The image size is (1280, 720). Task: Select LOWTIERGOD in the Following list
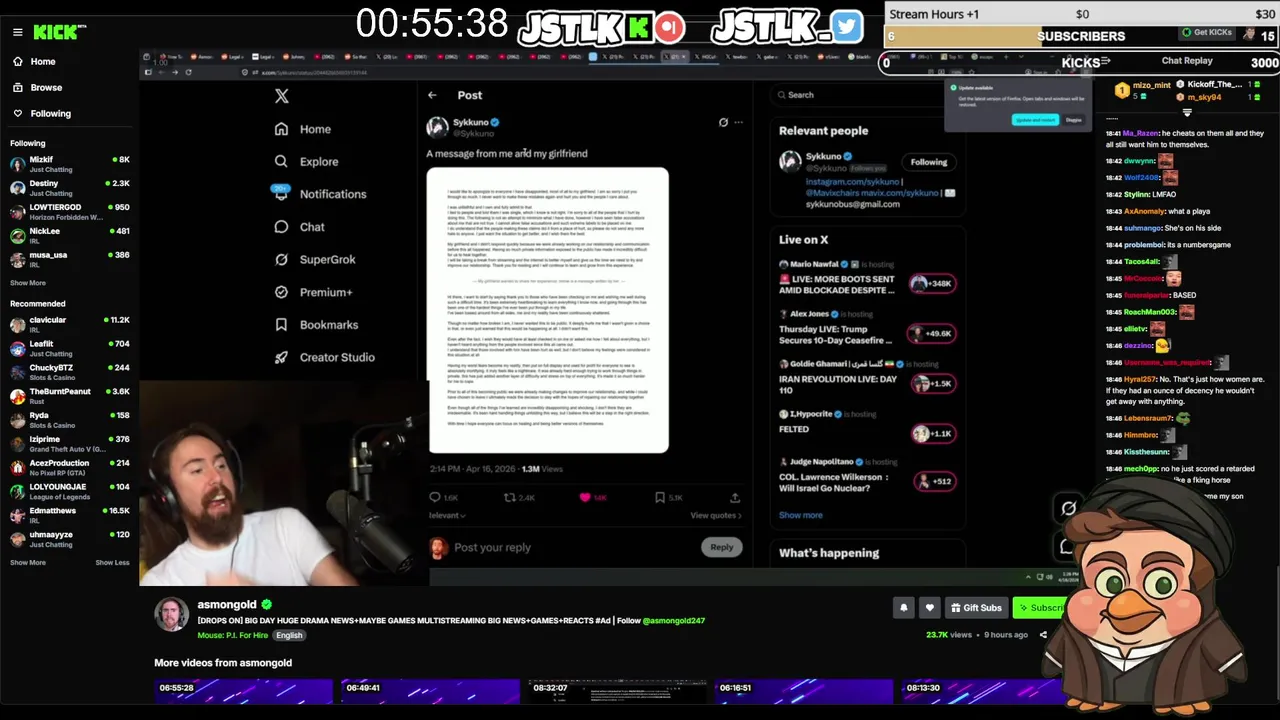click(x=70, y=212)
